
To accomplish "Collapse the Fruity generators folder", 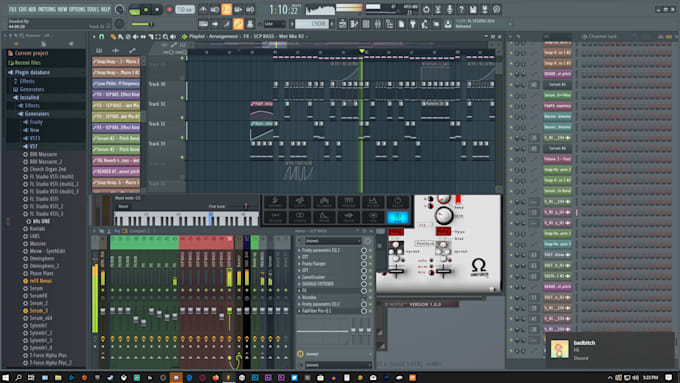I will [33, 122].
